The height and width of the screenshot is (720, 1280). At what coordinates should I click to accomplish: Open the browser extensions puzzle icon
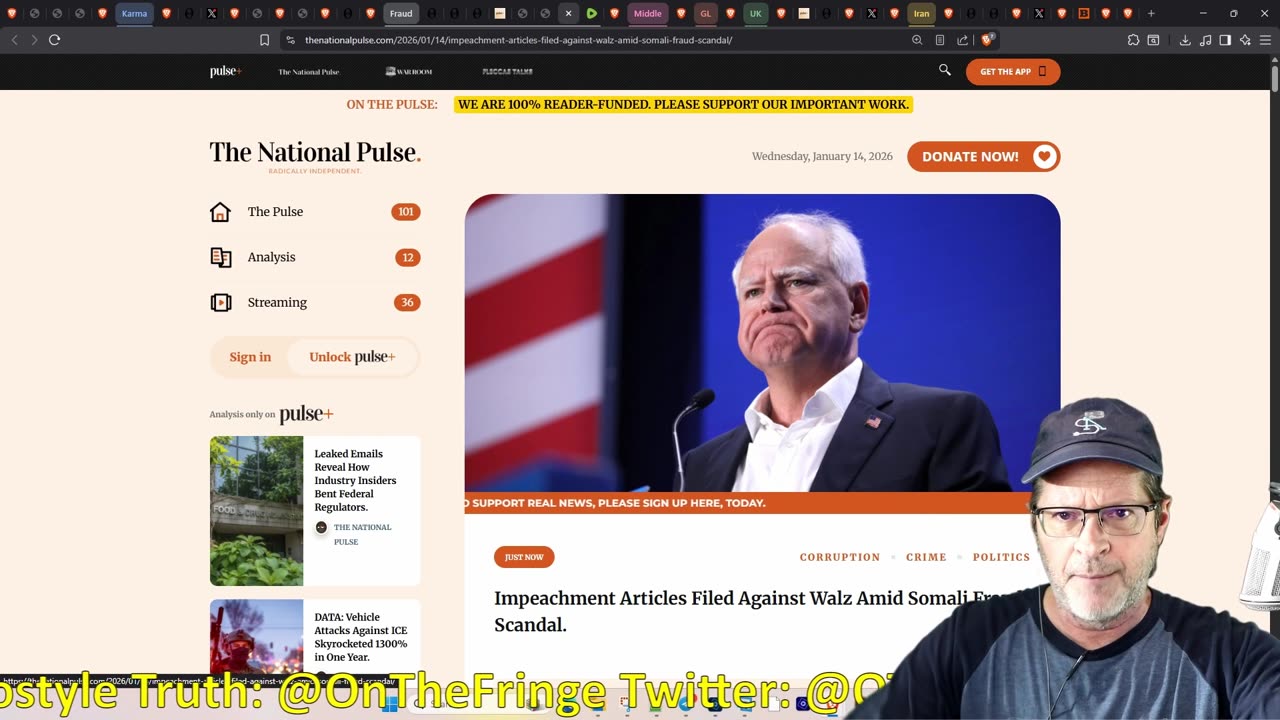tap(1133, 40)
